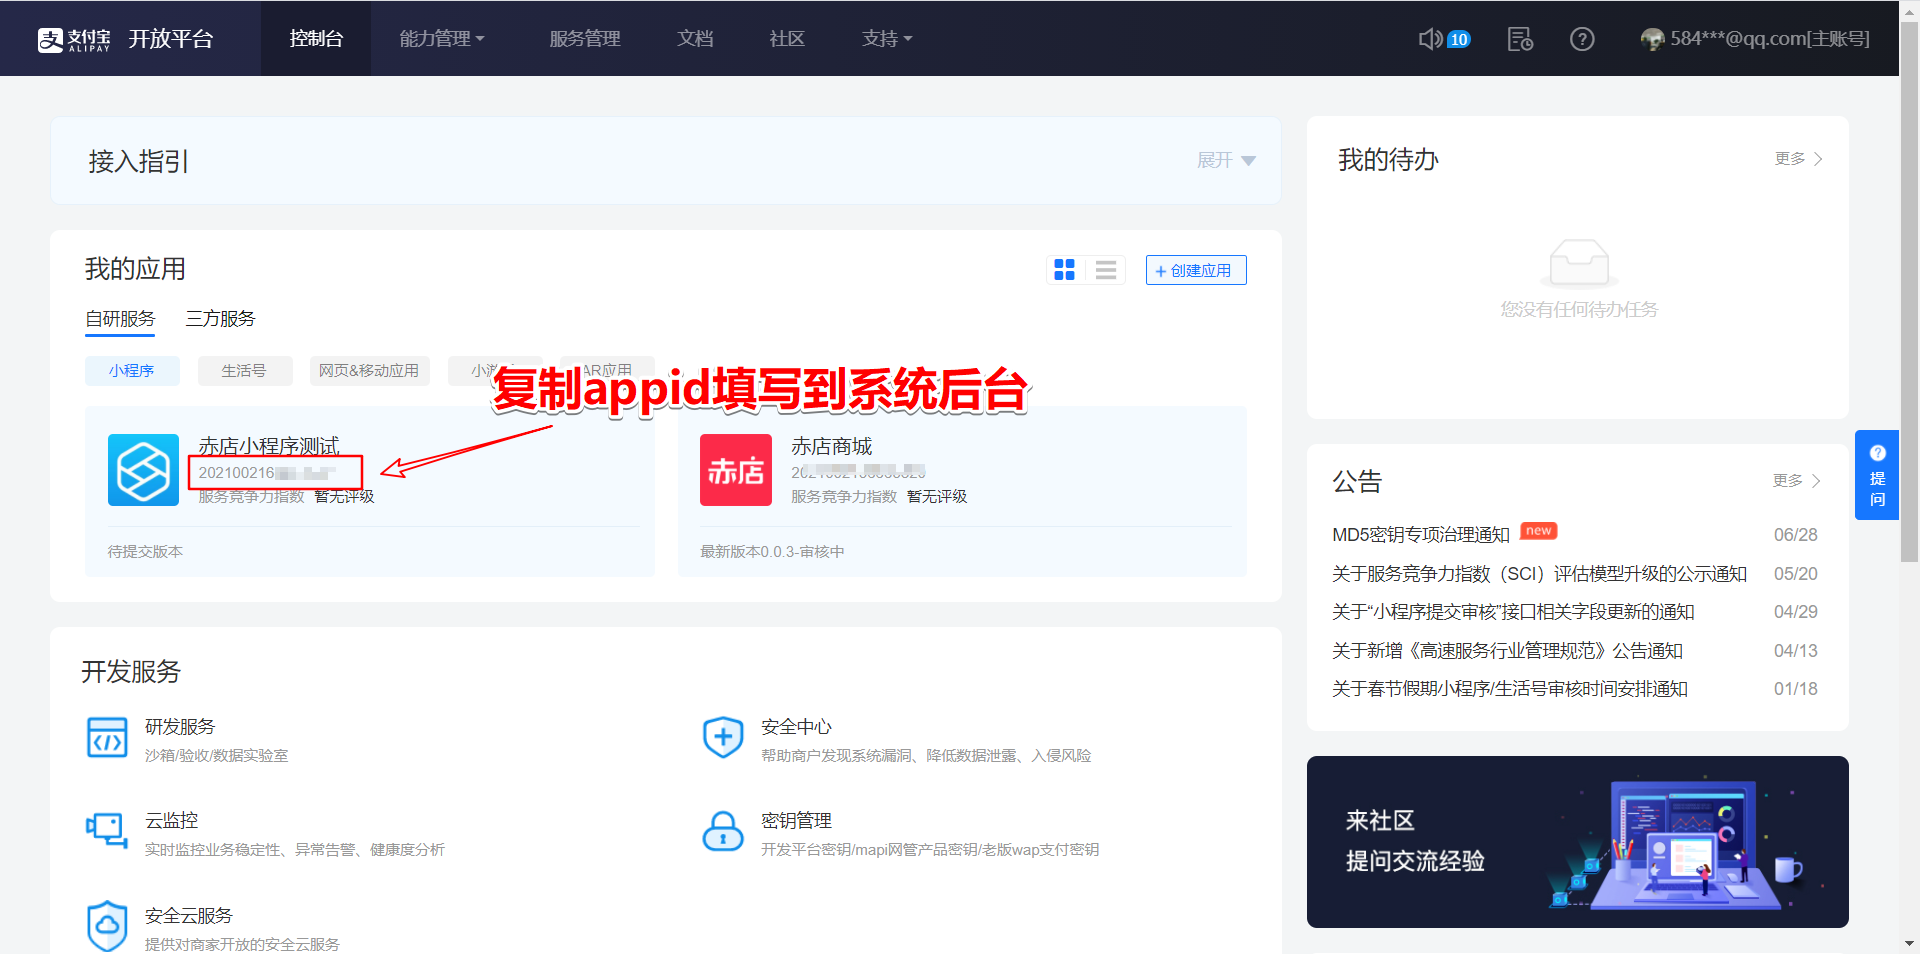Open the 控制台 nav item
This screenshot has width=1920, height=954.
point(316,39)
